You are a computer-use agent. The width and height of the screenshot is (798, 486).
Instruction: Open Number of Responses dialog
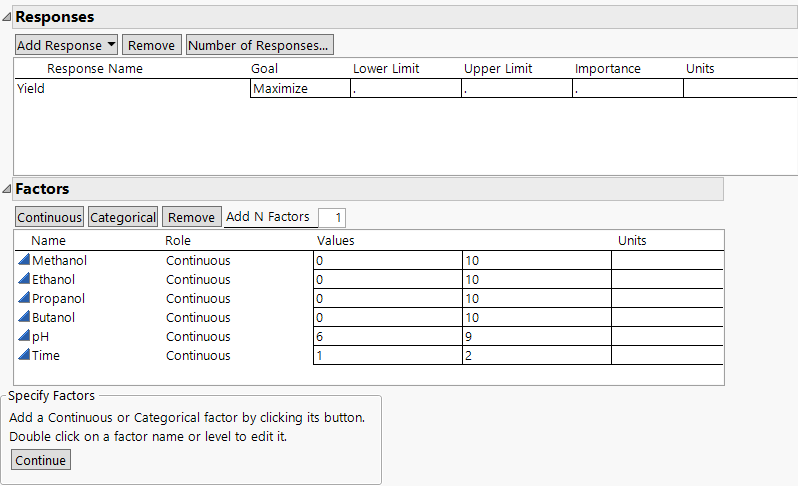tap(259, 45)
